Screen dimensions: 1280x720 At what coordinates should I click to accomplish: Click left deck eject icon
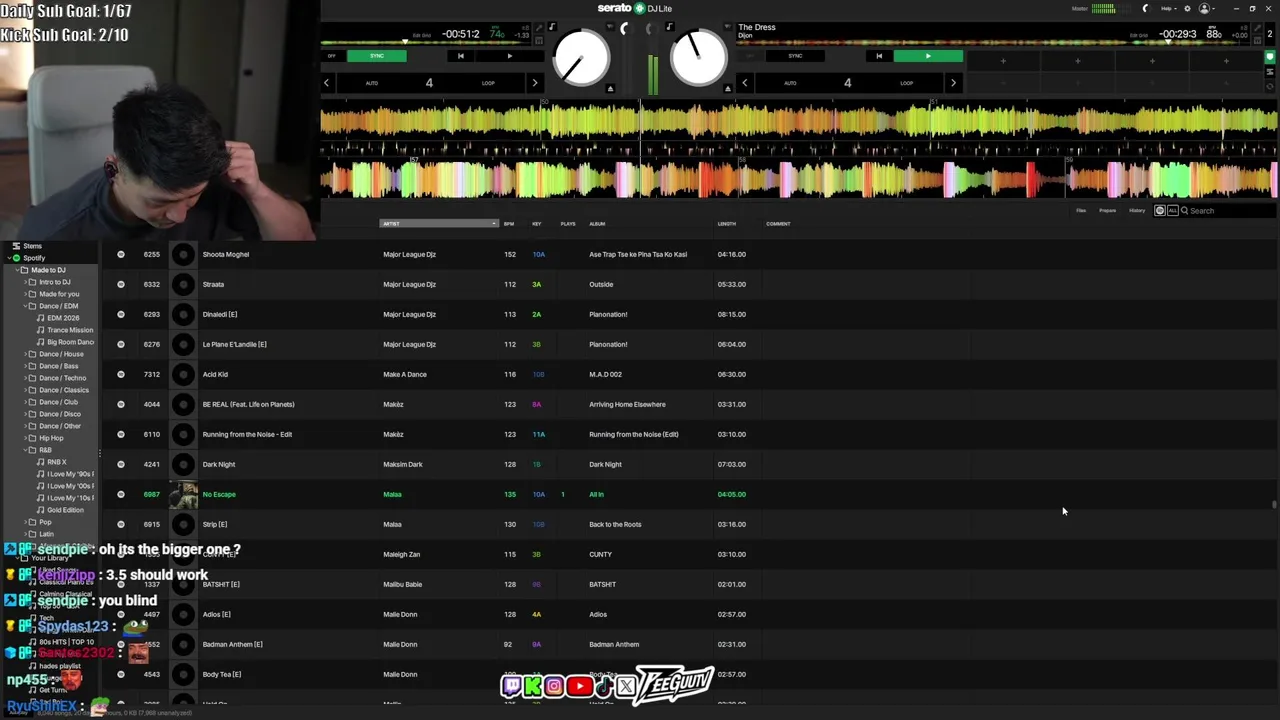(x=610, y=89)
